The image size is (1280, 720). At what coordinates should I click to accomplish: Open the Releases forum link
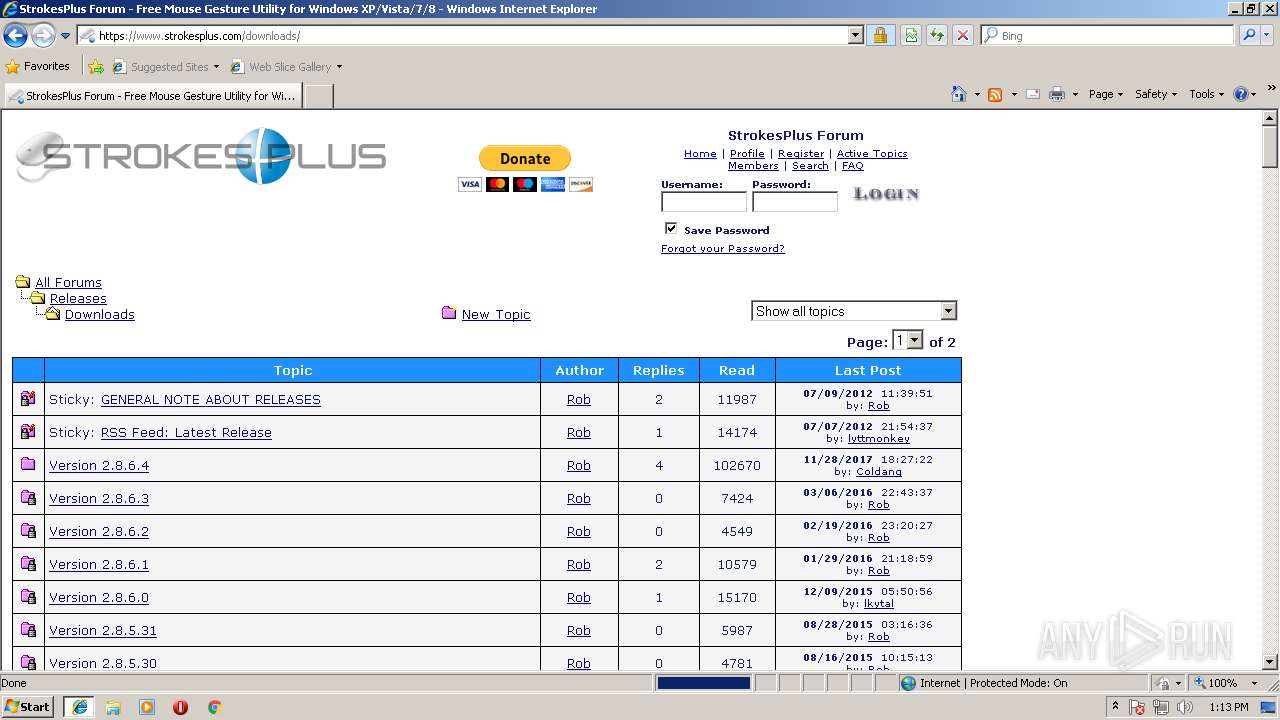(x=78, y=298)
